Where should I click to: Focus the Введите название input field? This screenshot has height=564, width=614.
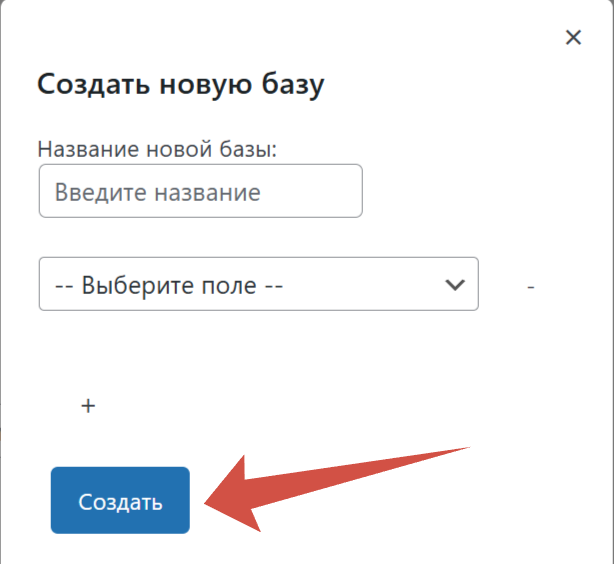pyautogui.click(x=200, y=191)
